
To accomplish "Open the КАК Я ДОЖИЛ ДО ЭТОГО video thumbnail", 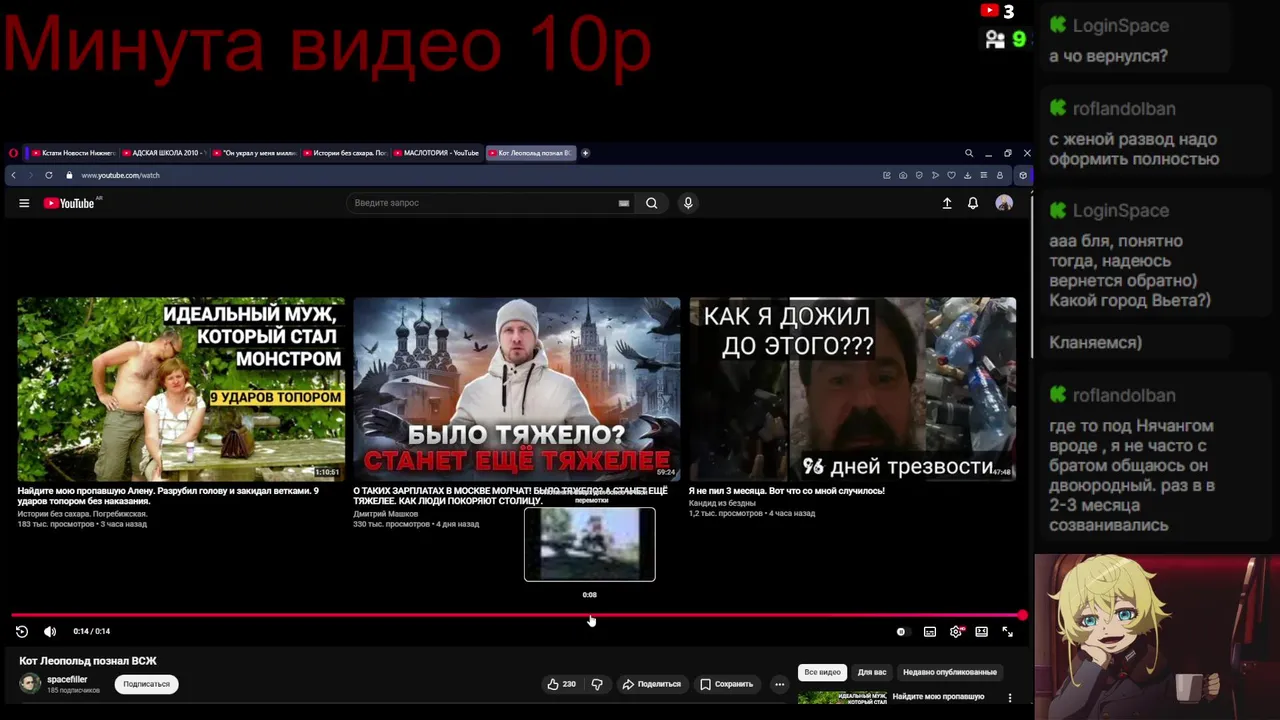I will click(x=852, y=389).
